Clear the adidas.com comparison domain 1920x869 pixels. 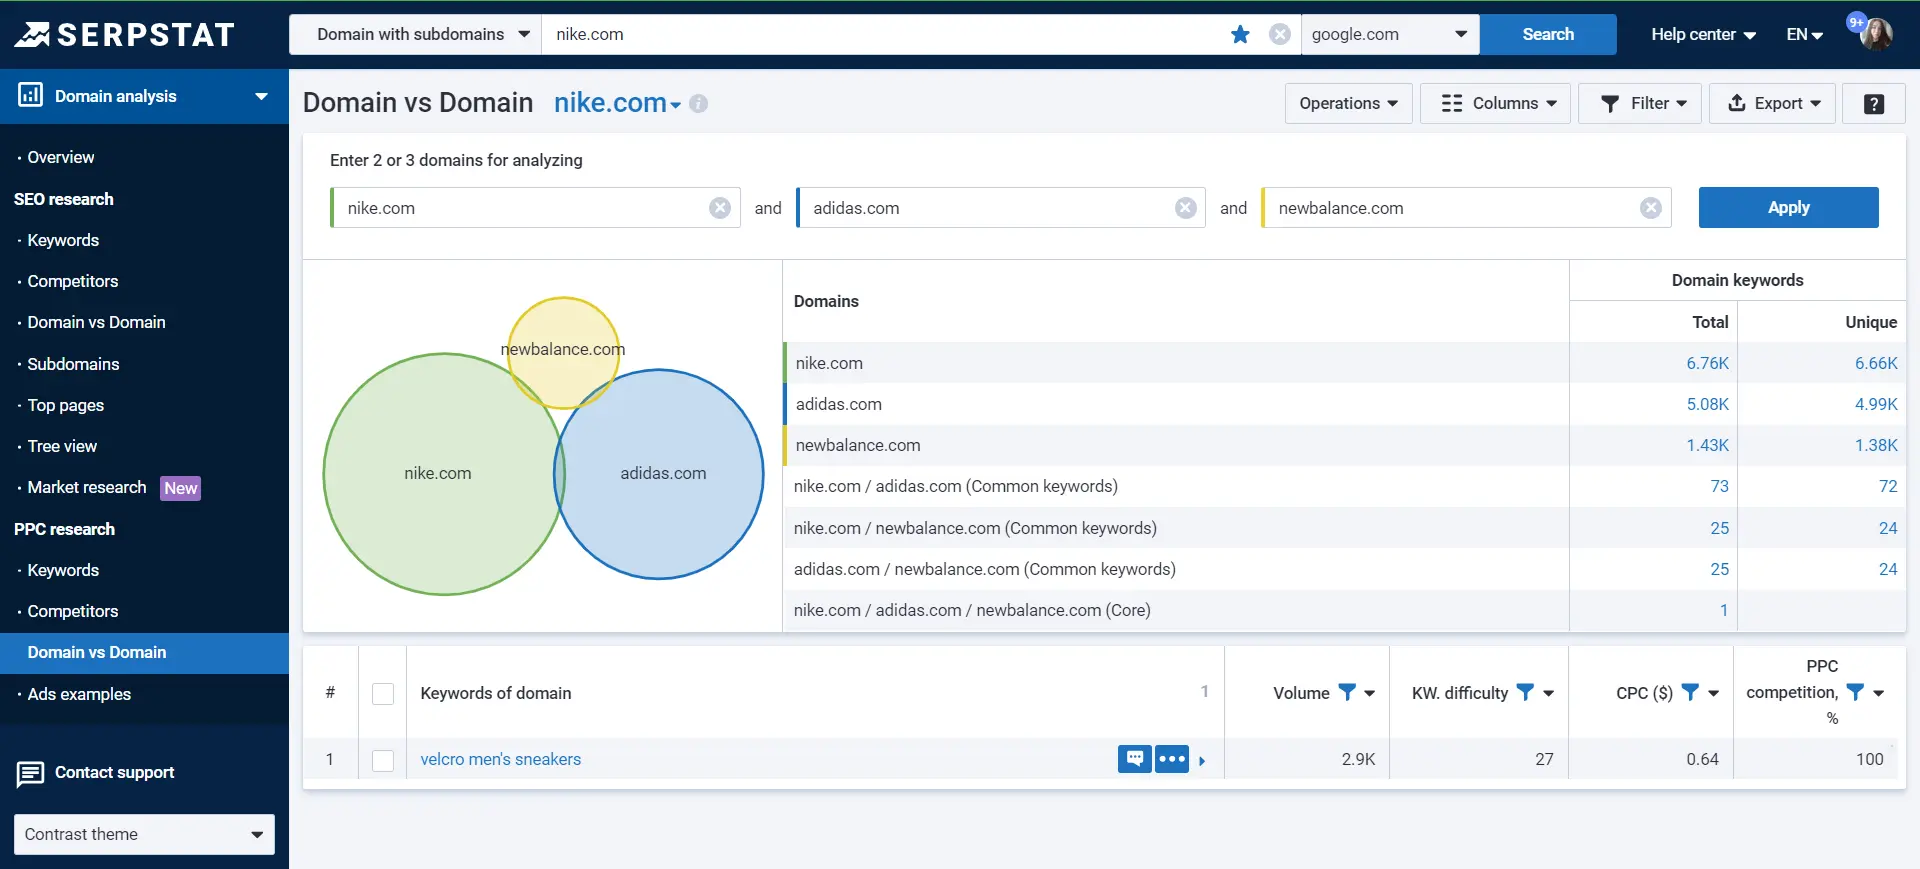click(x=1185, y=208)
